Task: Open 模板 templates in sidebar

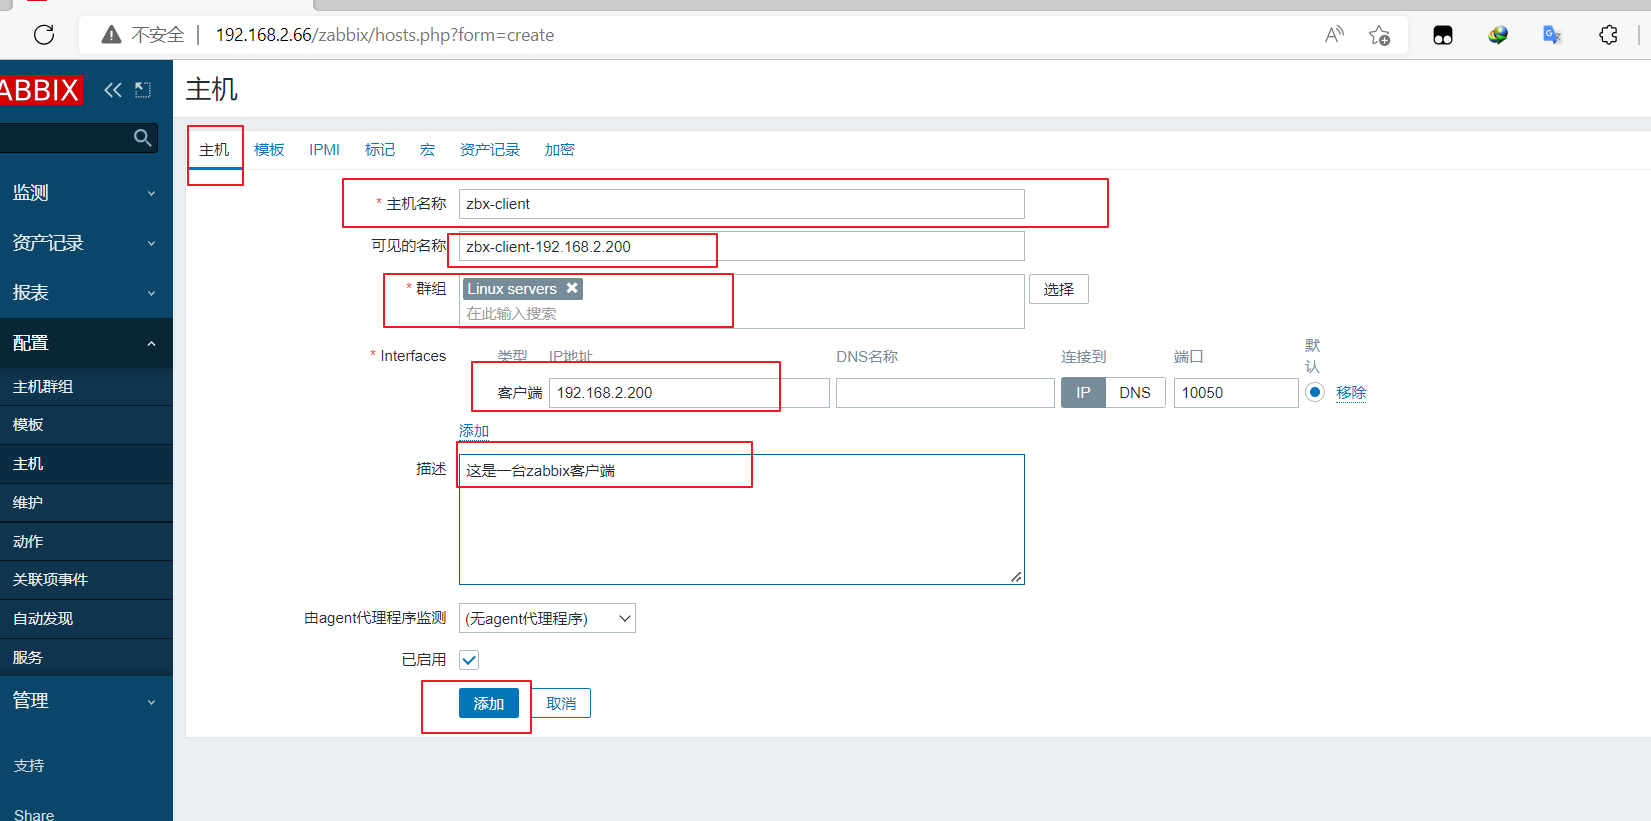Action: tap(86, 425)
